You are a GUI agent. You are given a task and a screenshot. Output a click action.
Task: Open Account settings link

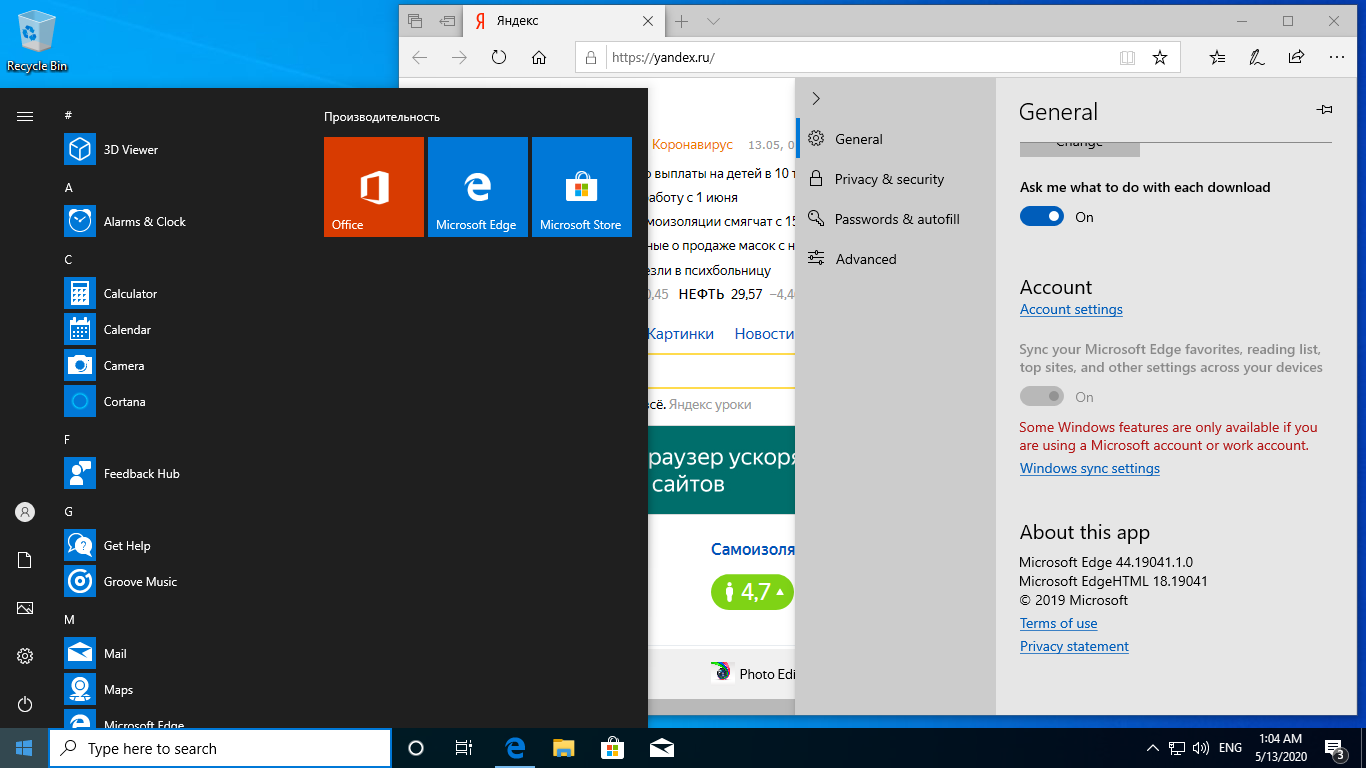(1071, 310)
